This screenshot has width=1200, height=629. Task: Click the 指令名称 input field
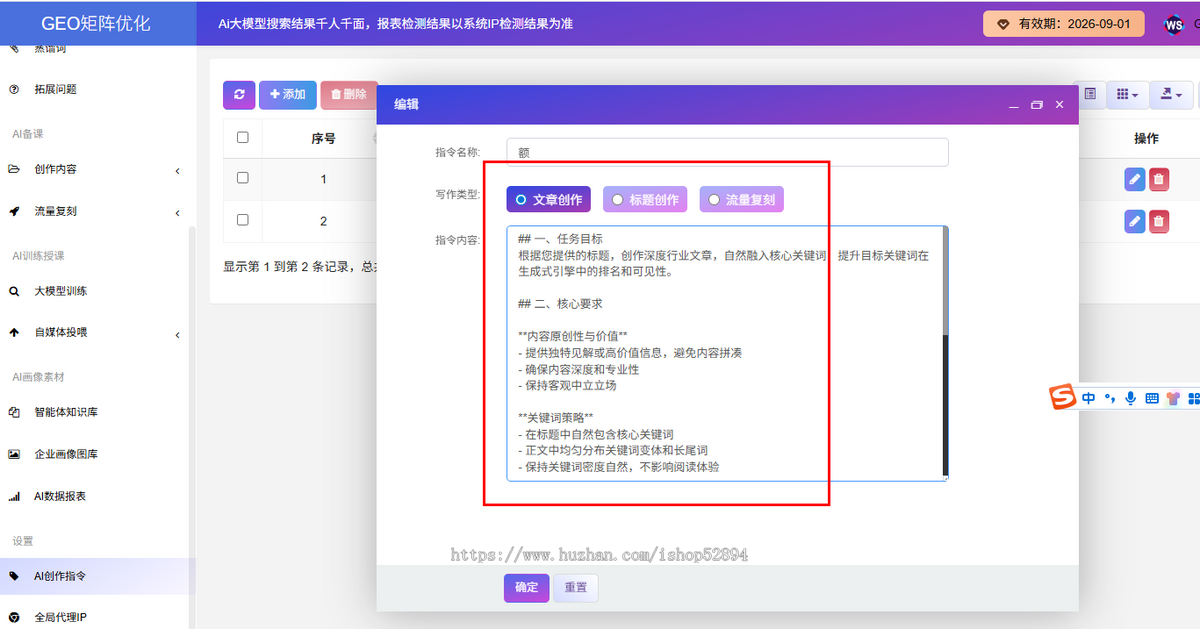[x=727, y=152]
